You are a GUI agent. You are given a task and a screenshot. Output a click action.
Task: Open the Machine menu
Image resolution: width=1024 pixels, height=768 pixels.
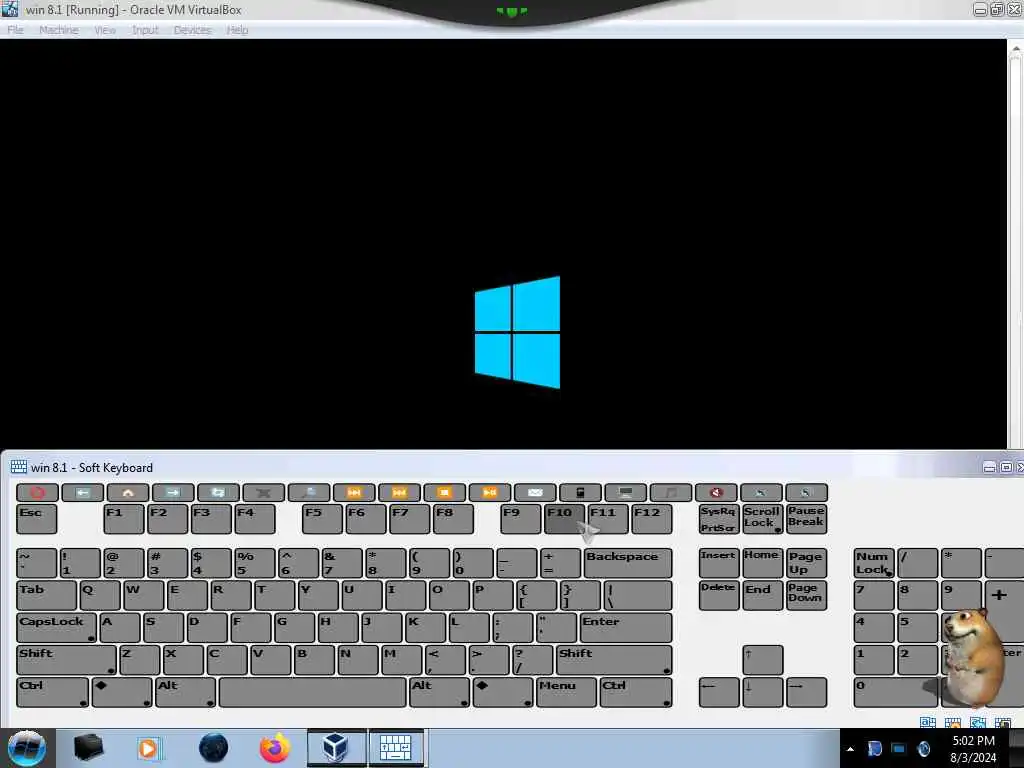pyautogui.click(x=59, y=30)
